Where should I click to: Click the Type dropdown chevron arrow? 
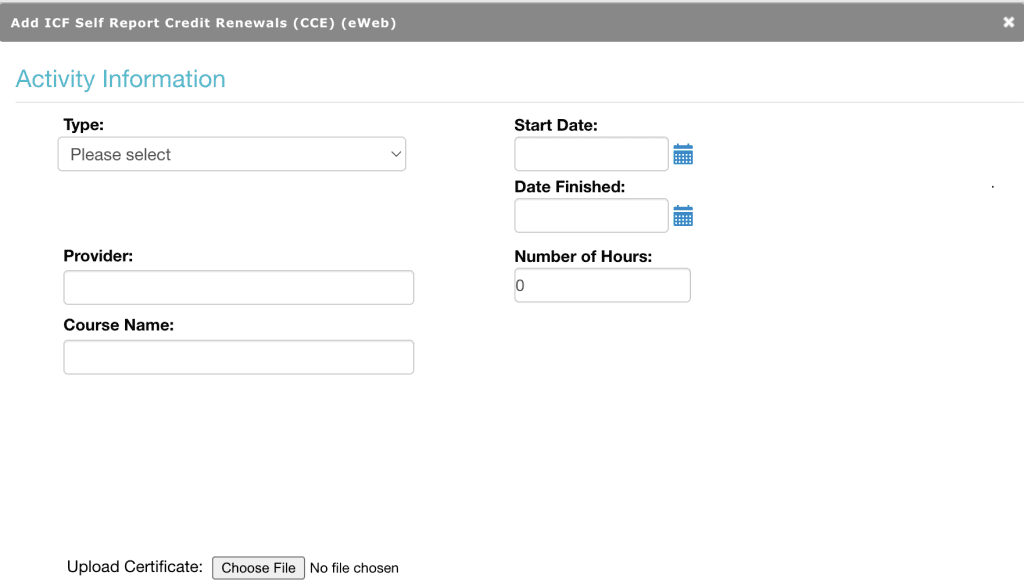(x=394, y=153)
